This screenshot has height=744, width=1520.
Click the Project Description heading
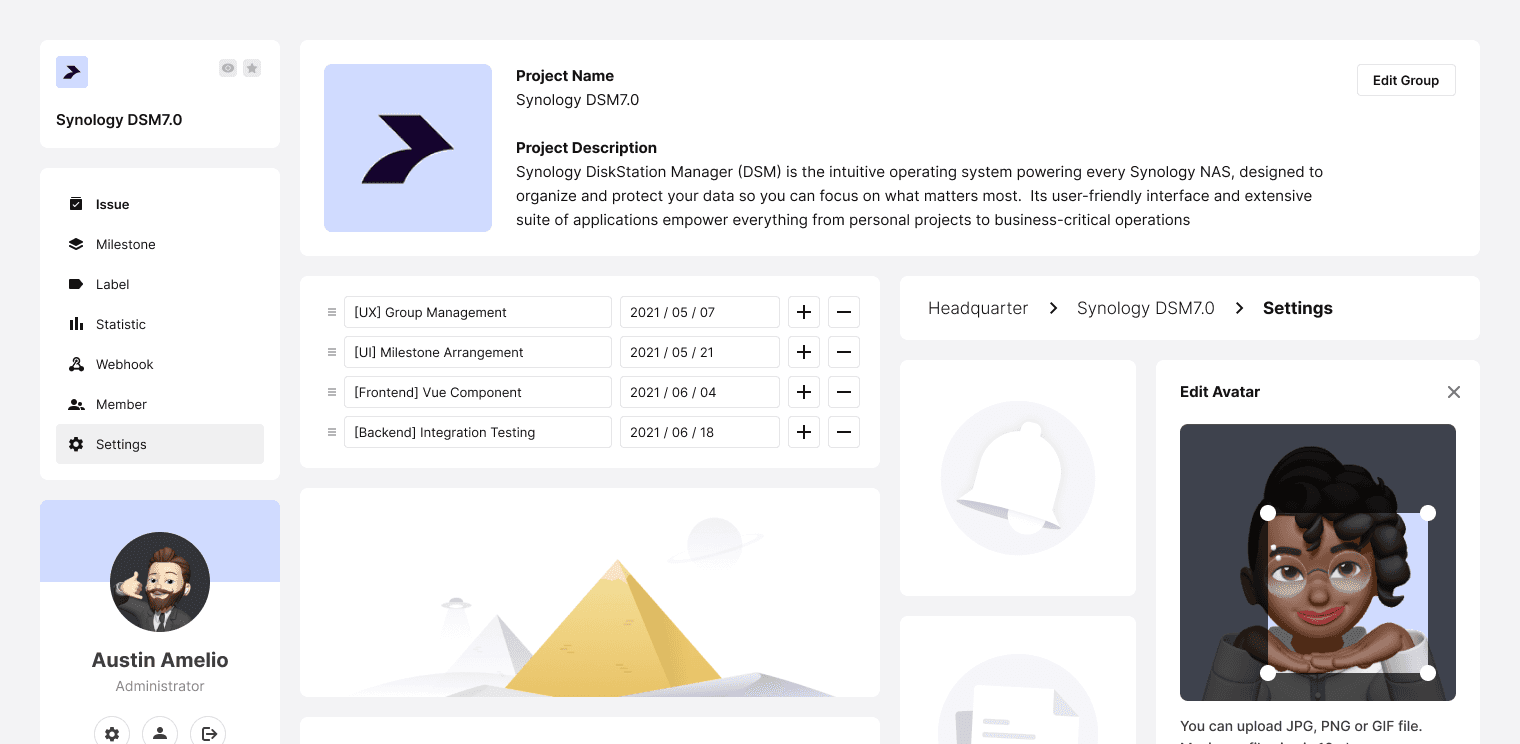(586, 148)
